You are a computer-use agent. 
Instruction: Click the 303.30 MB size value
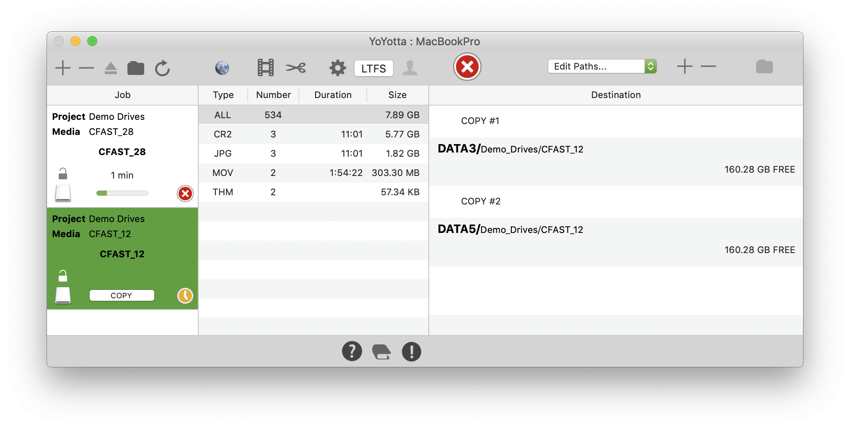[x=396, y=172]
